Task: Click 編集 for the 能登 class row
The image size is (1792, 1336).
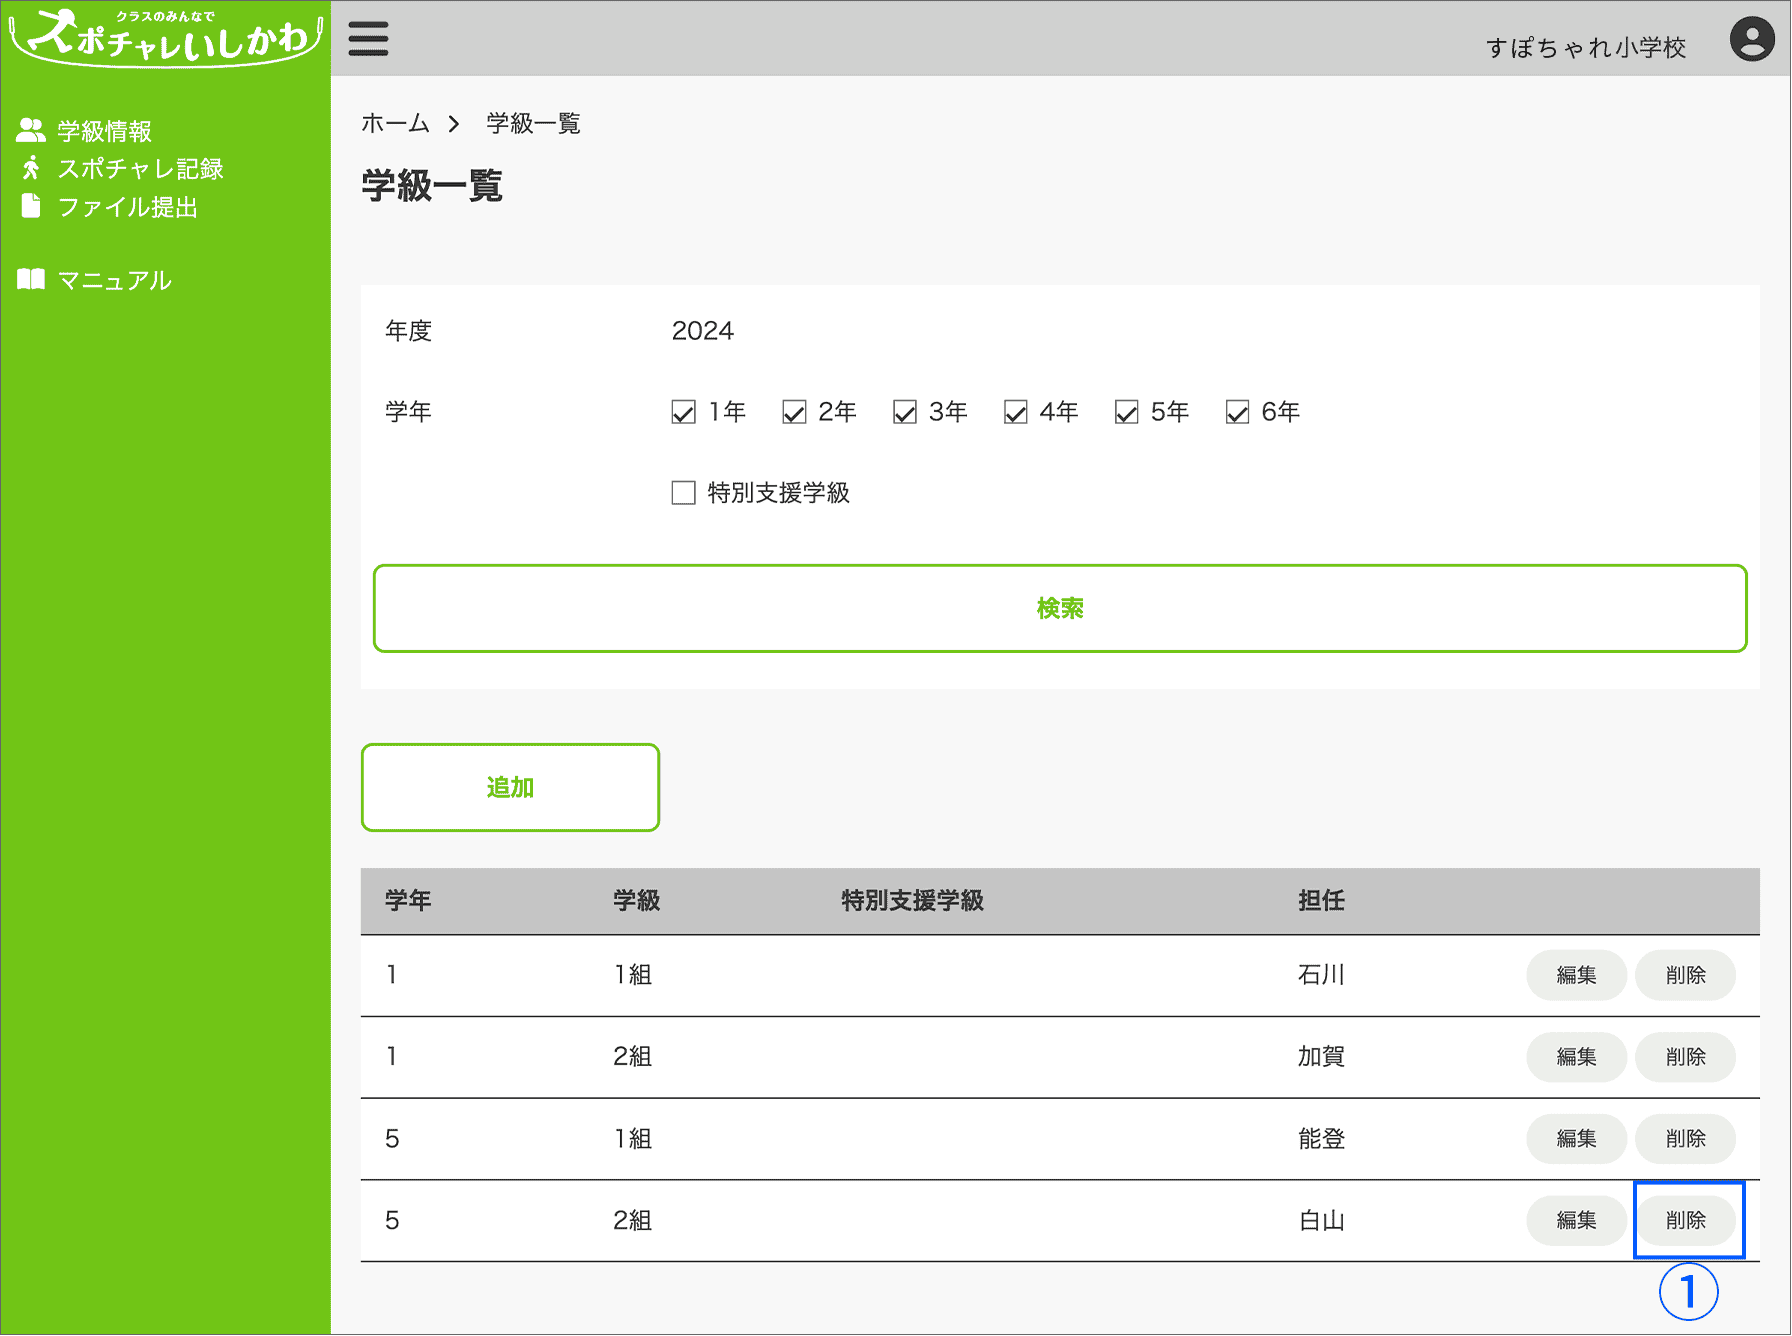Action: click(1576, 1139)
